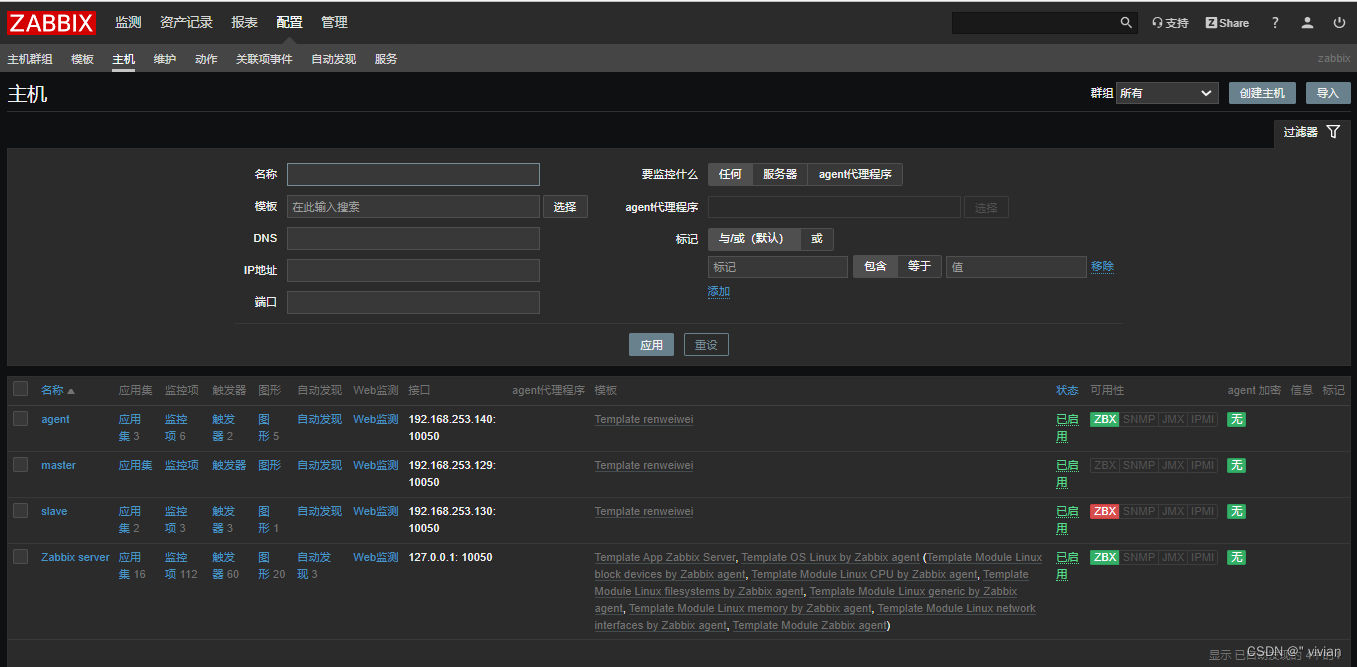The width and height of the screenshot is (1357, 667).
Task: Select '任何' monitored-by option
Action: pos(730,175)
